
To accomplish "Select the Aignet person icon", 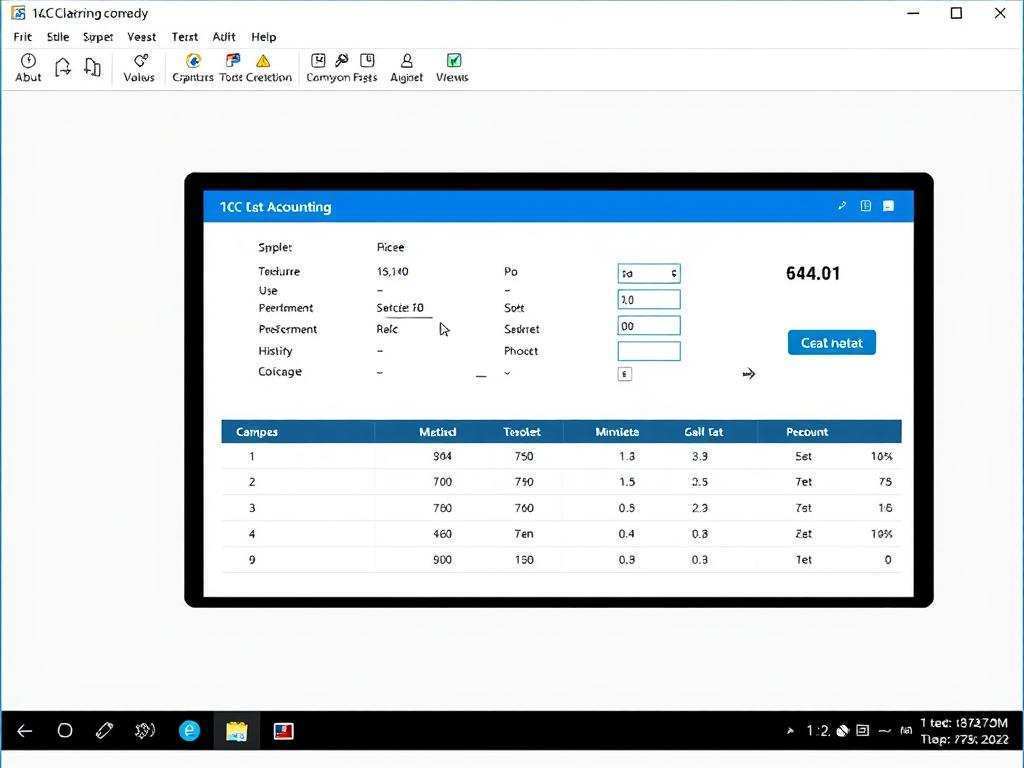I will click(406, 62).
